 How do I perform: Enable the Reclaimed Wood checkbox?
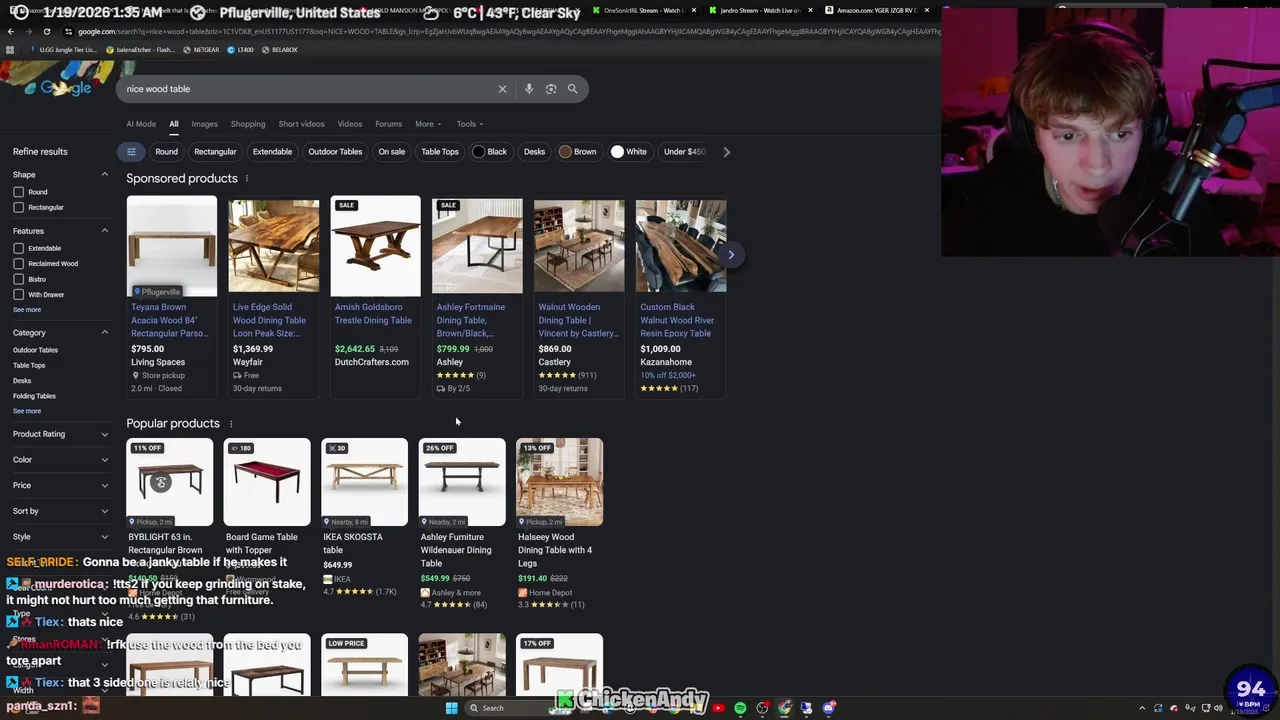[18, 264]
